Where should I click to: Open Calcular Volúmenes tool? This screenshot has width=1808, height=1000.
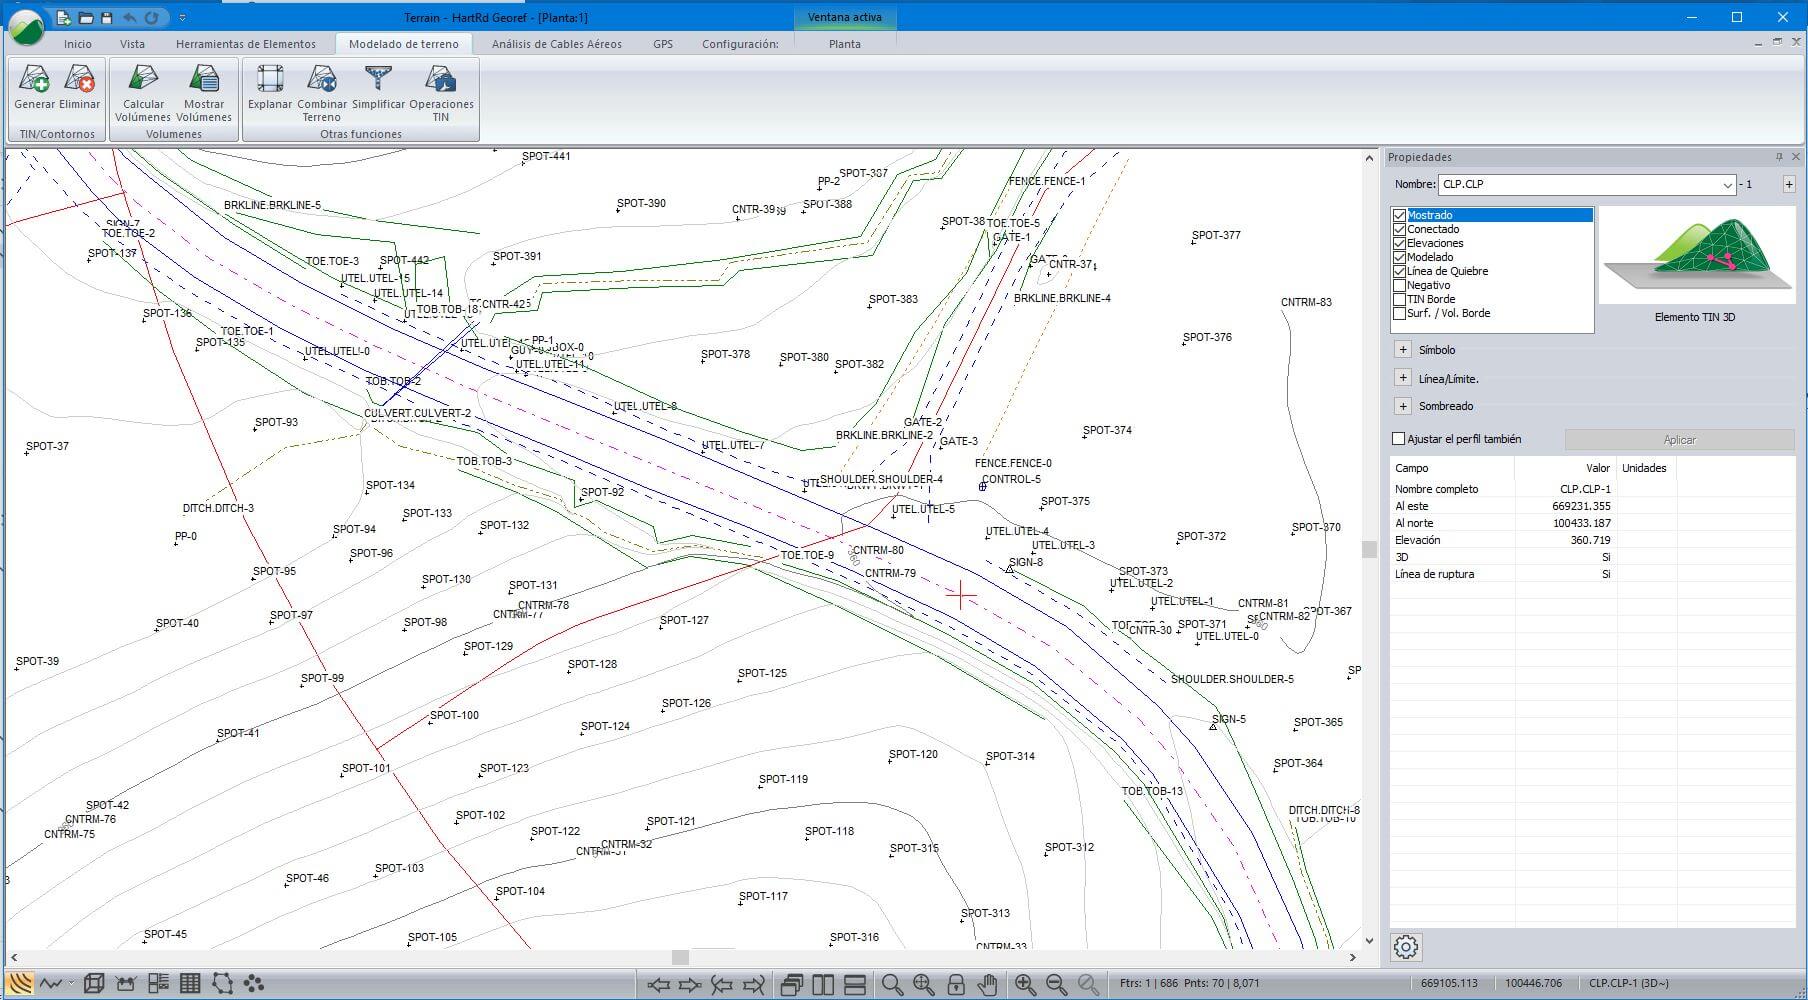pos(144,80)
